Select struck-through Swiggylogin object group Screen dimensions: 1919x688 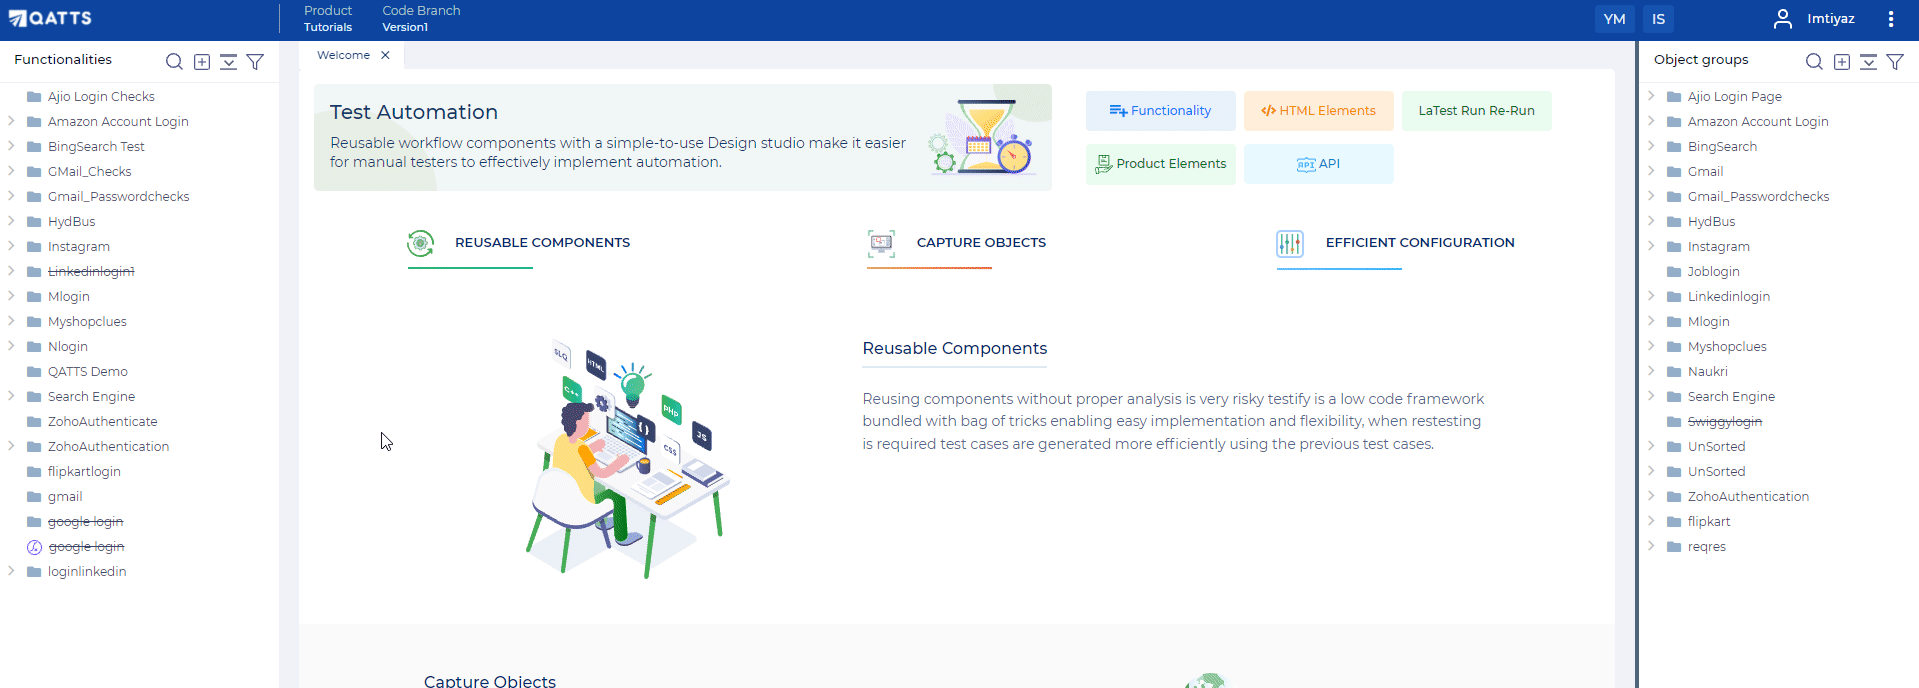coord(1725,422)
